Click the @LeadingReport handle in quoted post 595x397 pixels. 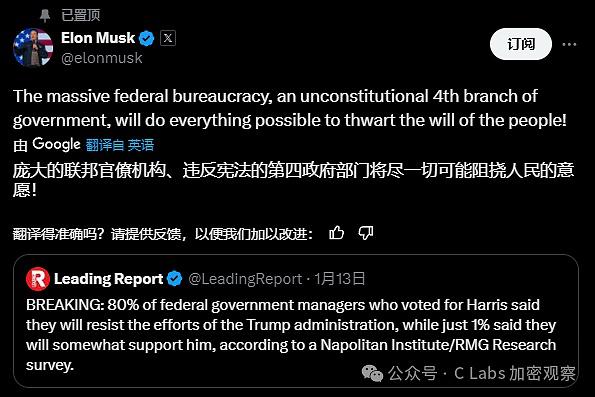(x=245, y=279)
